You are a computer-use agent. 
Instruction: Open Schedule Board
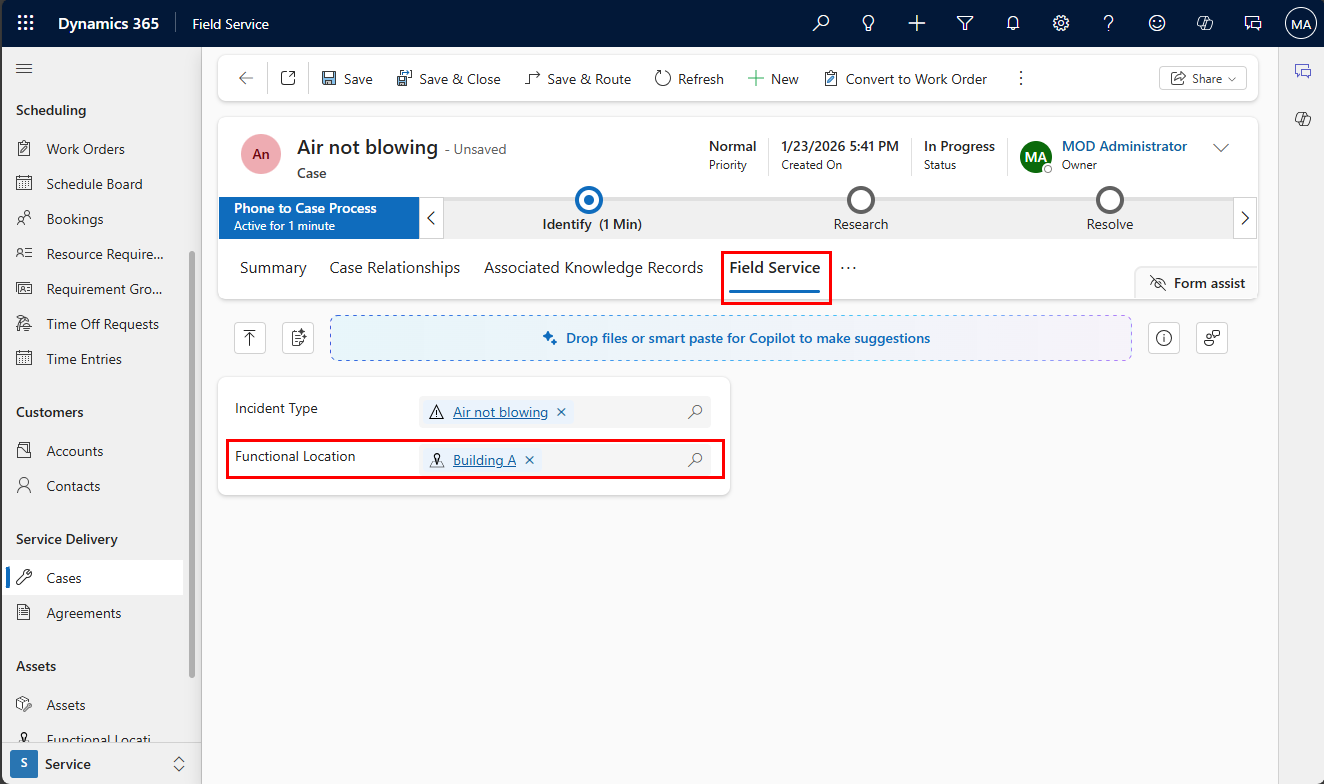click(94, 184)
